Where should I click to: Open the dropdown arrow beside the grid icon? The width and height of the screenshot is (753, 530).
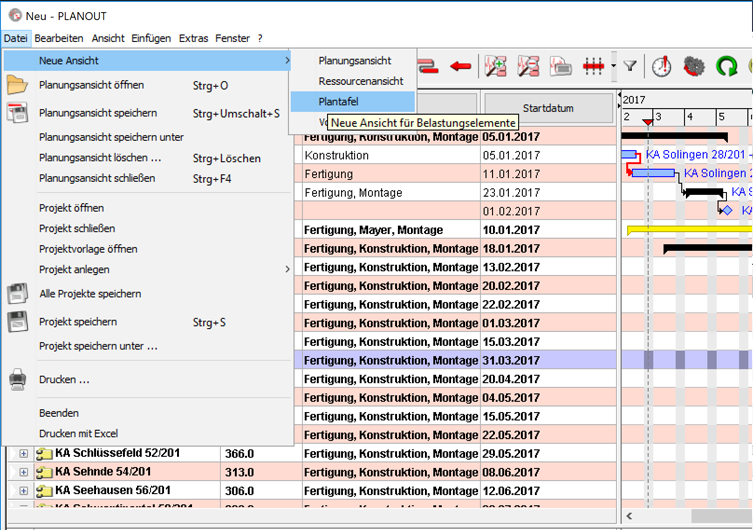[x=613, y=66]
